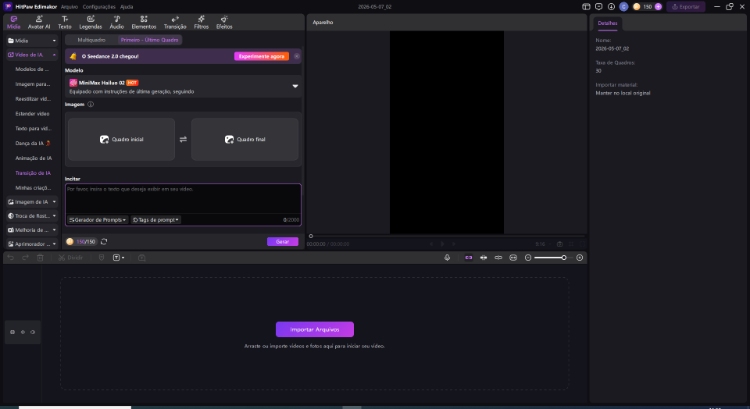Screen dimensions: 750x409
Task: Open the text track T dropdown in timeline toolbar
Action: (x=118, y=258)
